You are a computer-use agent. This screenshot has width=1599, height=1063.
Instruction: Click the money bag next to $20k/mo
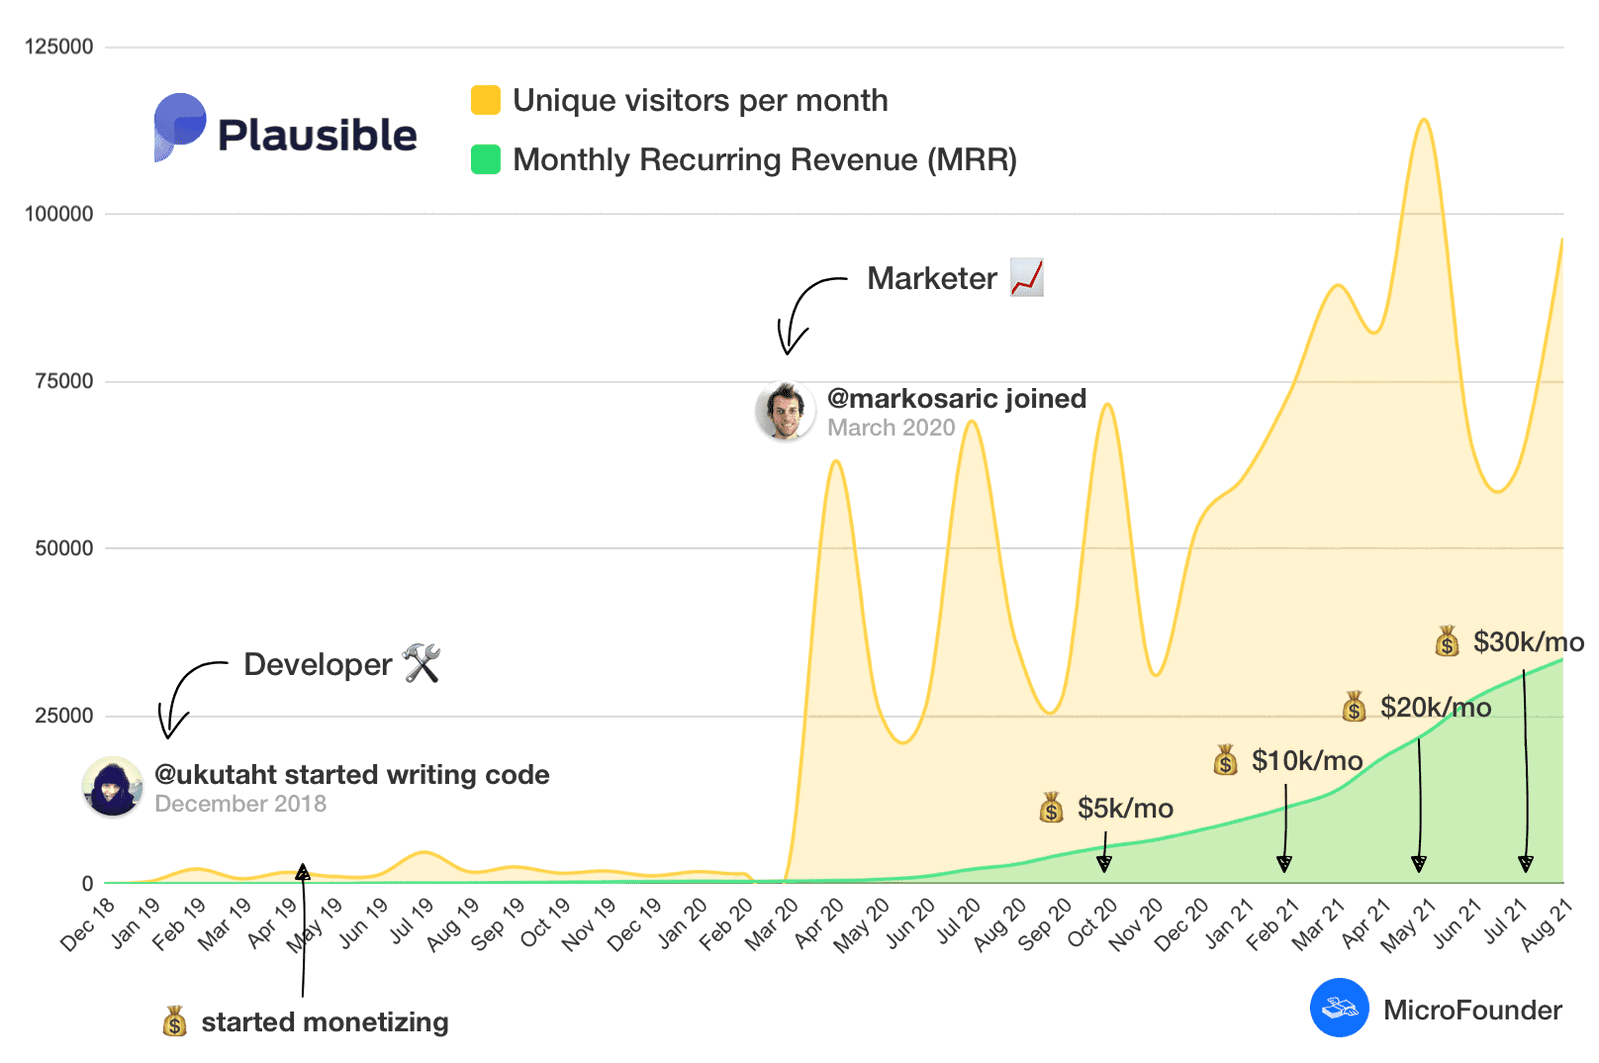click(1354, 707)
